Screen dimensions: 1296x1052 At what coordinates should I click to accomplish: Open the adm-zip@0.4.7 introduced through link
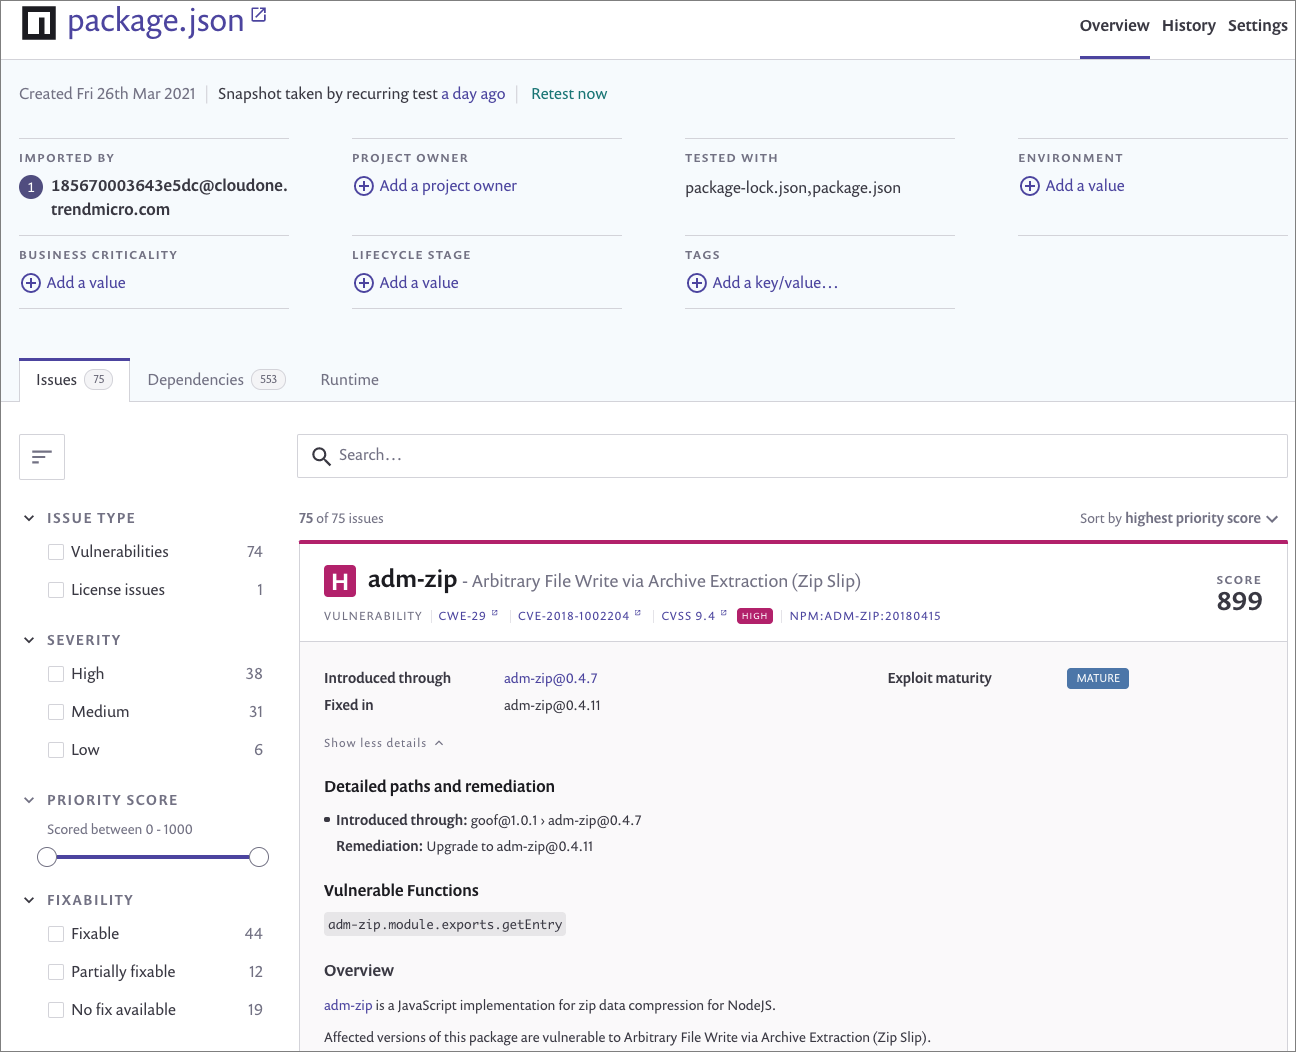pos(550,678)
